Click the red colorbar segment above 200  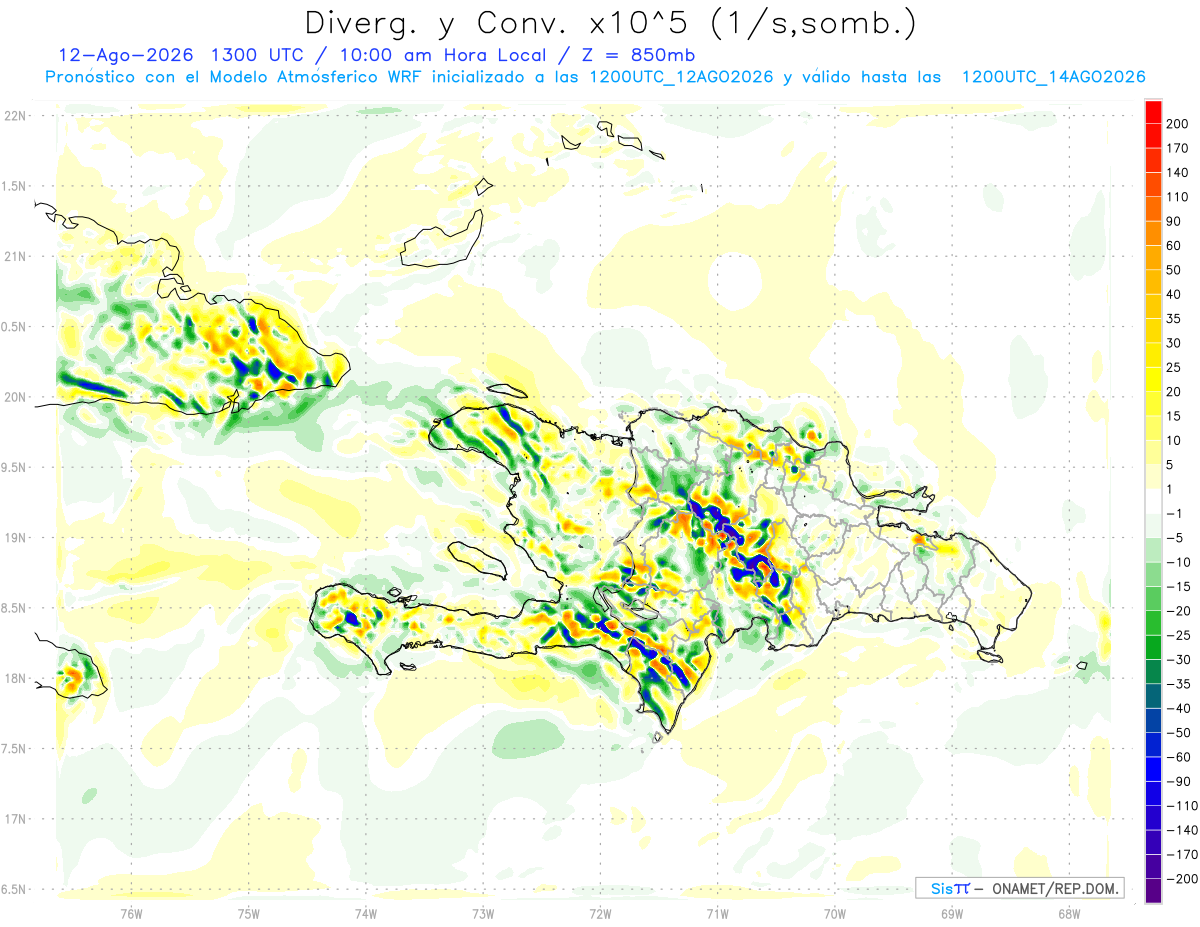pos(1153,113)
